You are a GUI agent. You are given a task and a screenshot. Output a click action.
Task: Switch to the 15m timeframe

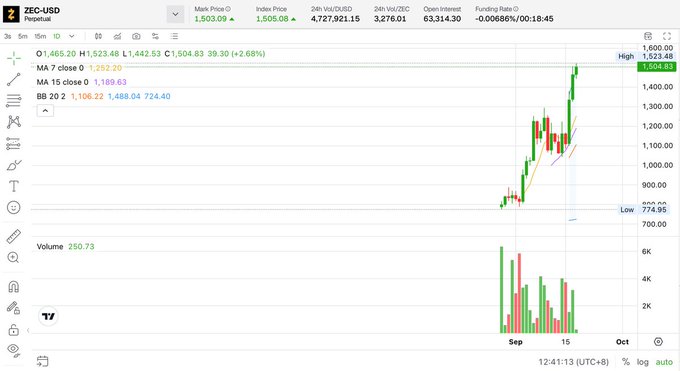pos(40,36)
